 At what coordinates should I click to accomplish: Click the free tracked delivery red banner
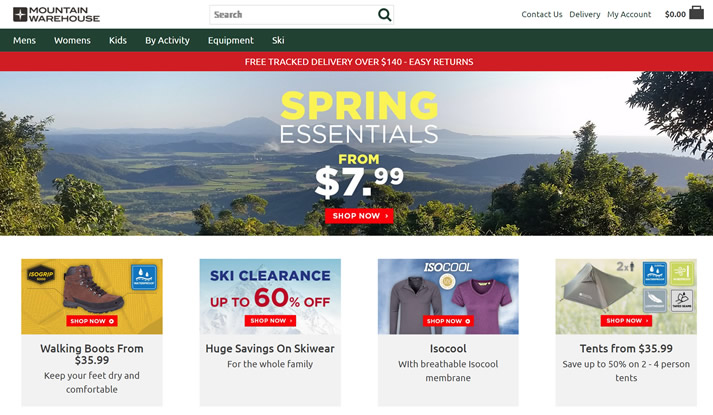point(357,62)
